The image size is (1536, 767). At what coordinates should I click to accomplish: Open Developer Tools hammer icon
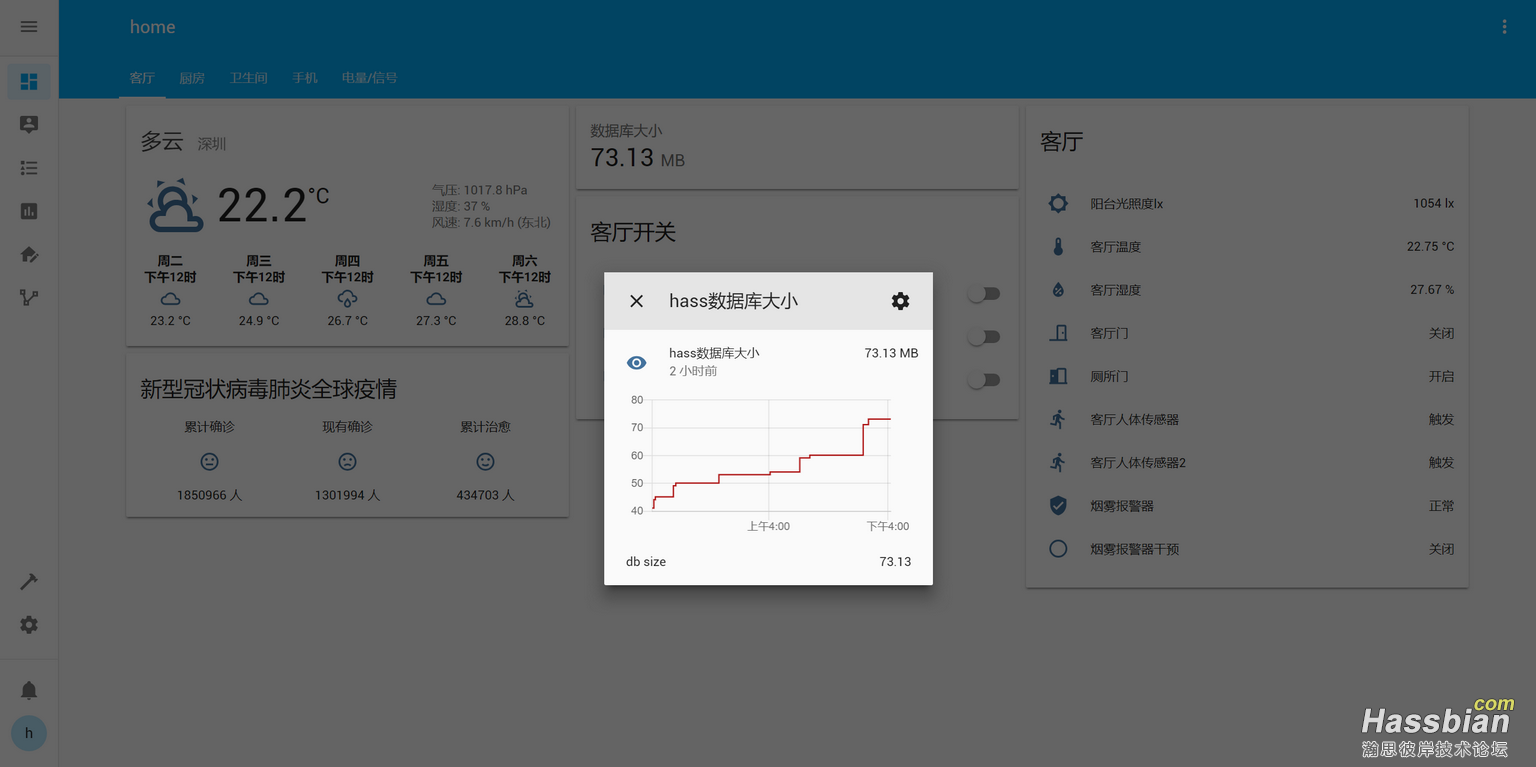[29, 581]
